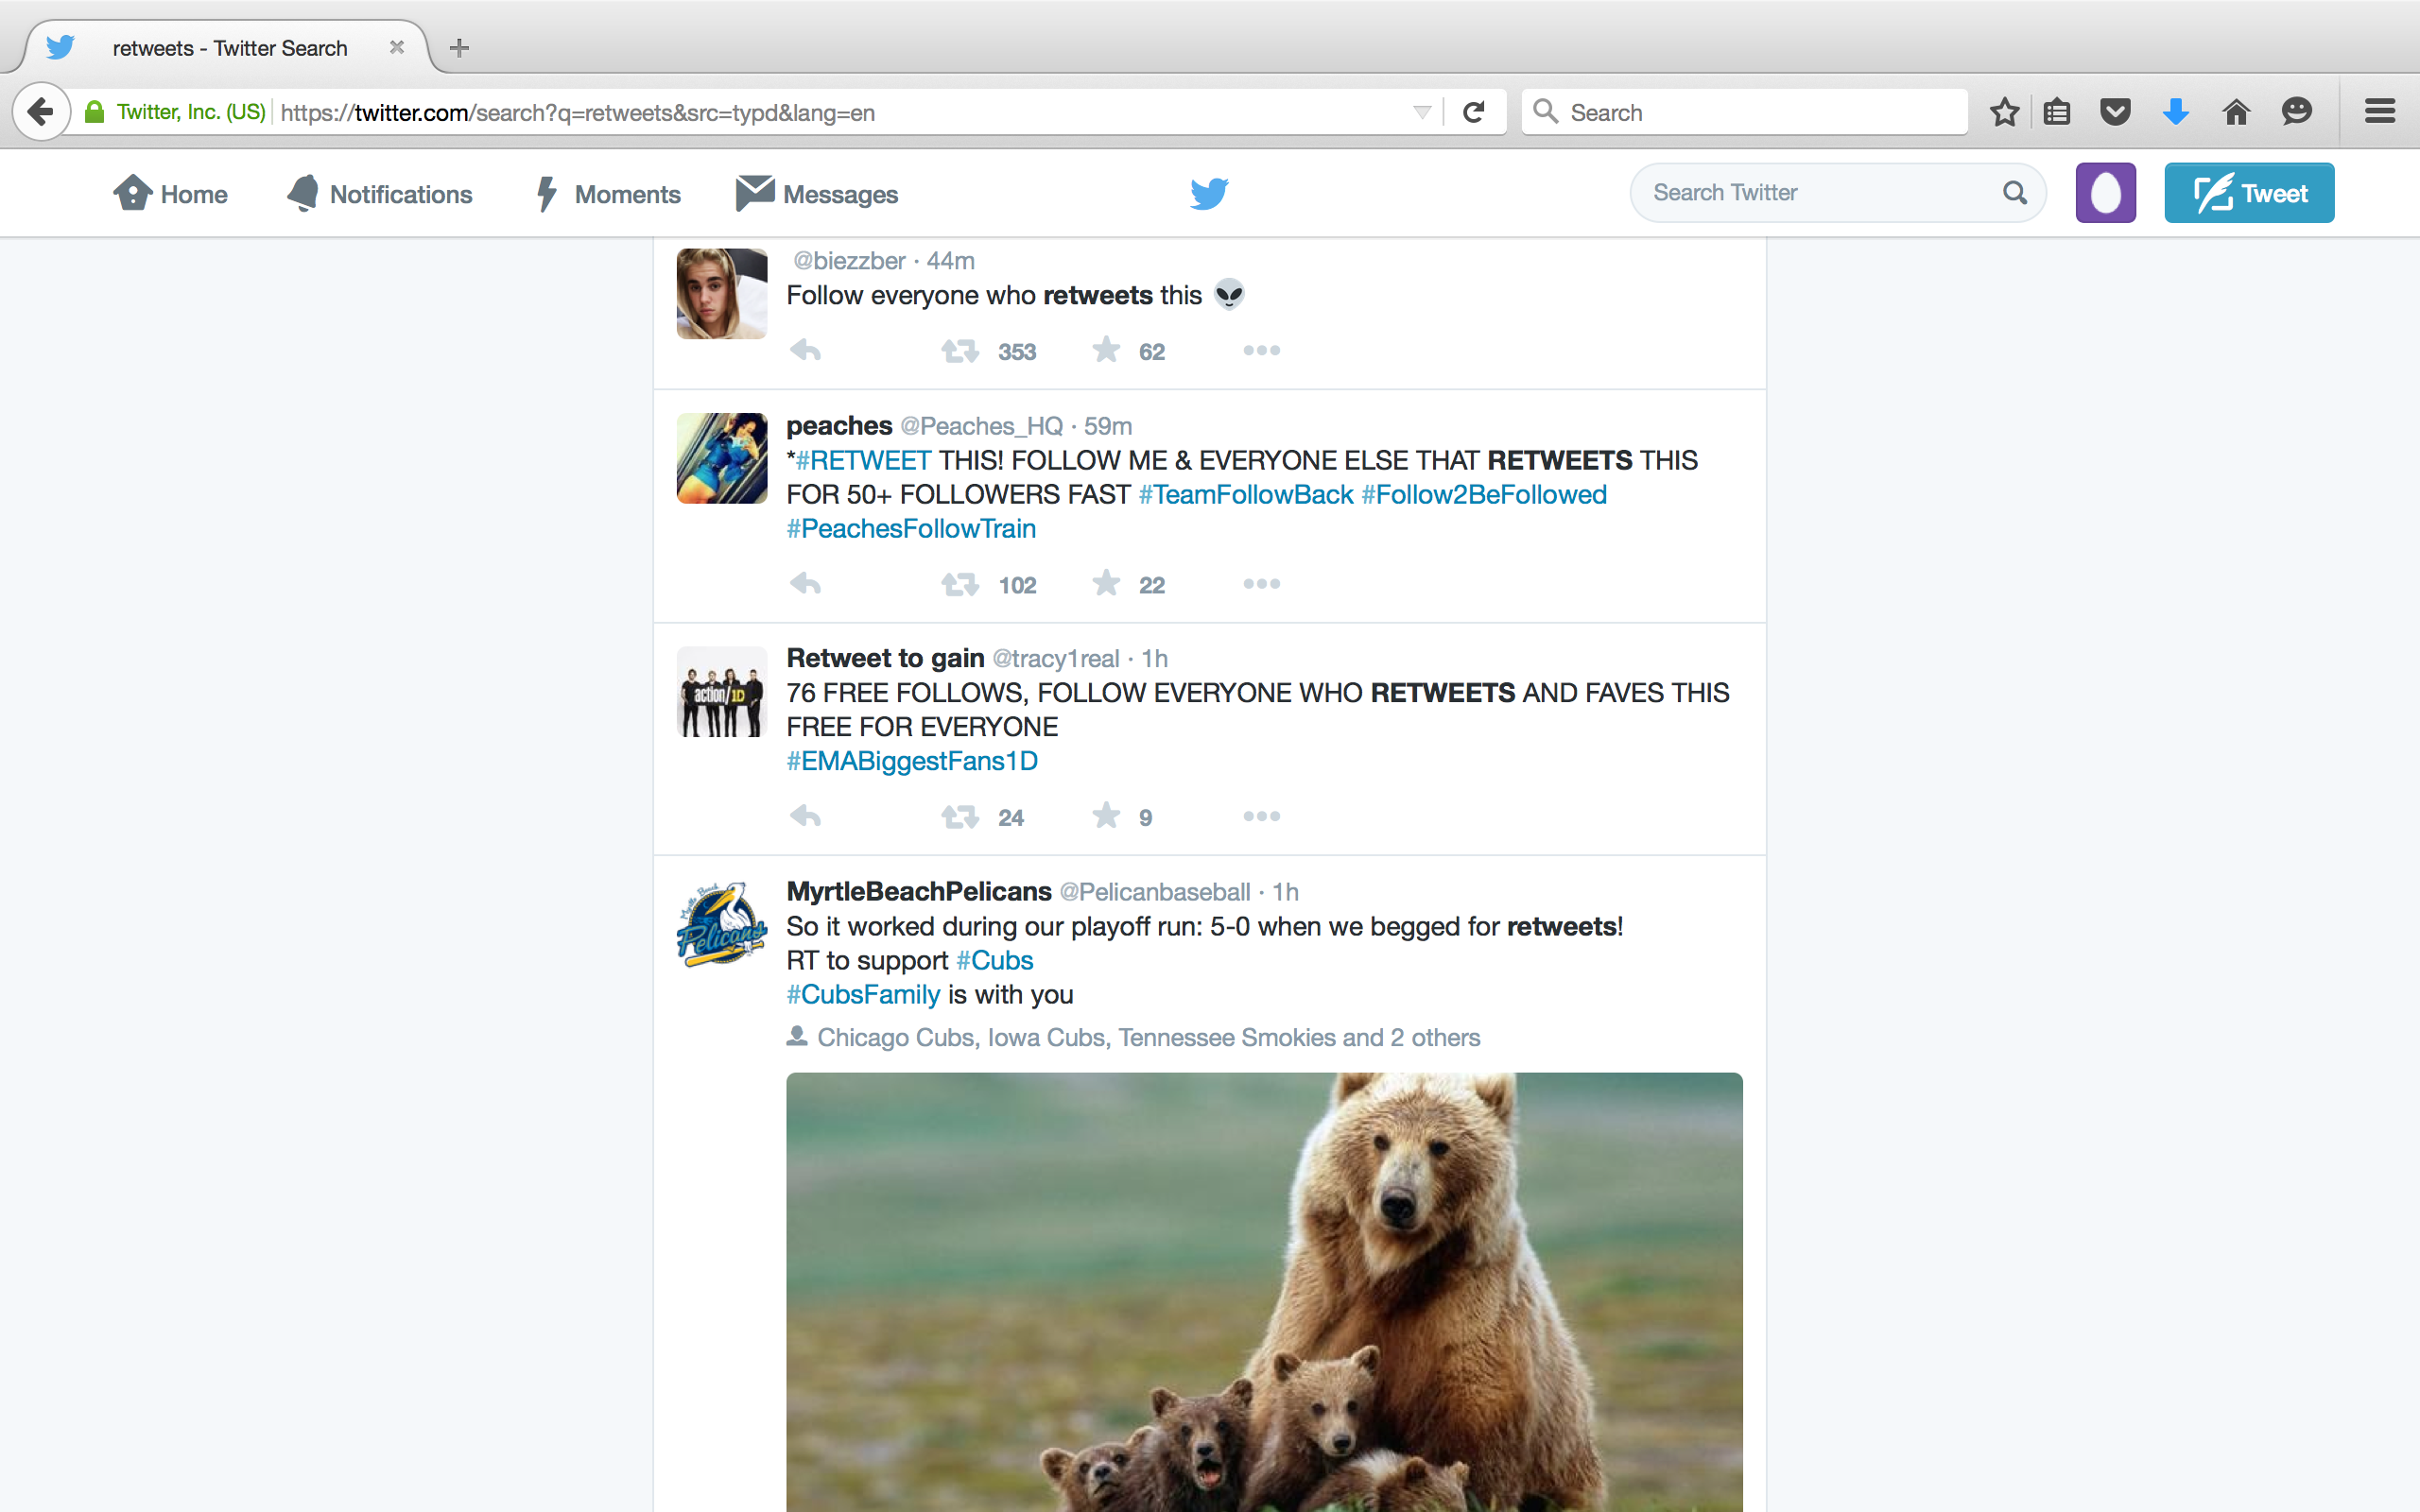Viewport: 2420px width, 1512px height.
Task: Open more options on @biezzber tweet
Action: (1261, 351)
